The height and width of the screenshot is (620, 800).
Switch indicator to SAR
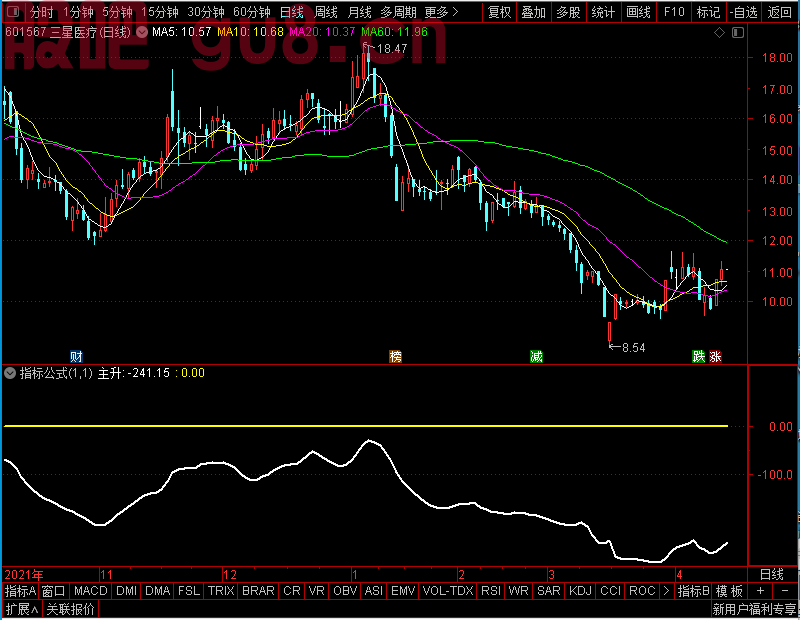pos(549,591)
